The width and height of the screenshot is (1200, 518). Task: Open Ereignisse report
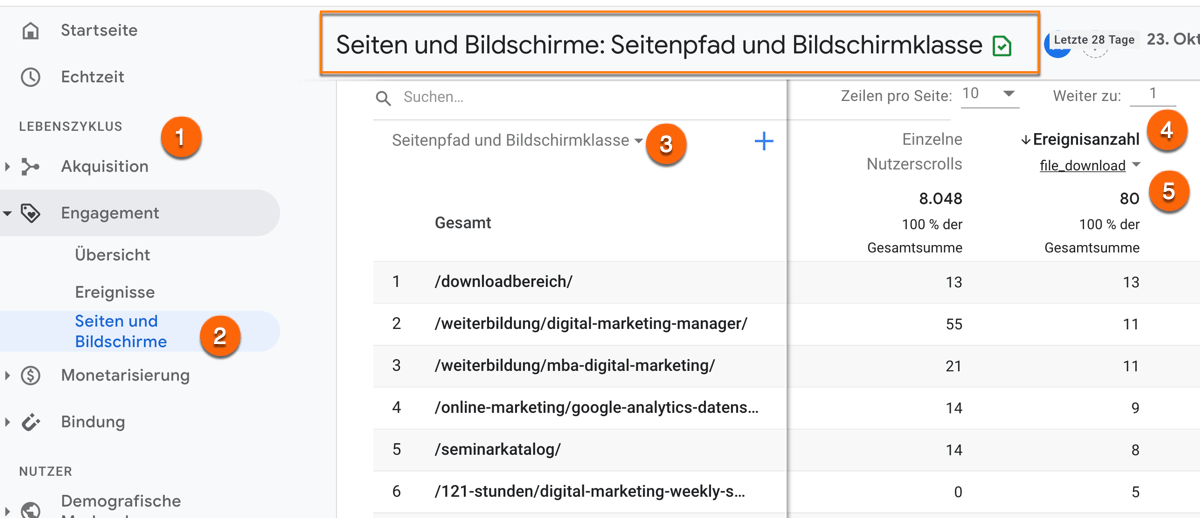click(x=115, y=293)
